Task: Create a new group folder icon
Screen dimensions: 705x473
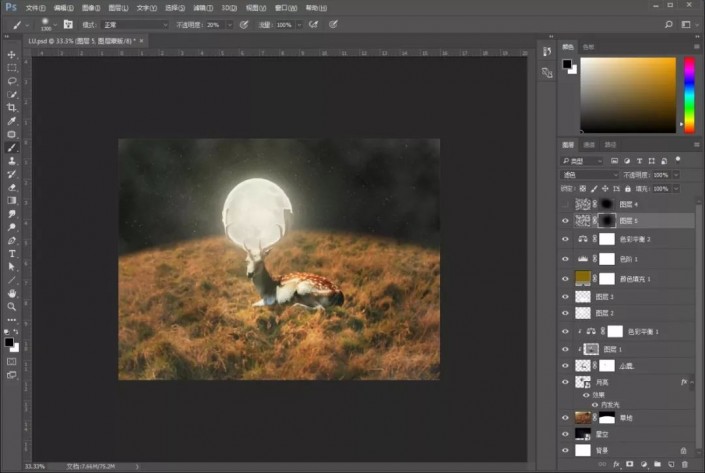Action: [x=657, y=464]
